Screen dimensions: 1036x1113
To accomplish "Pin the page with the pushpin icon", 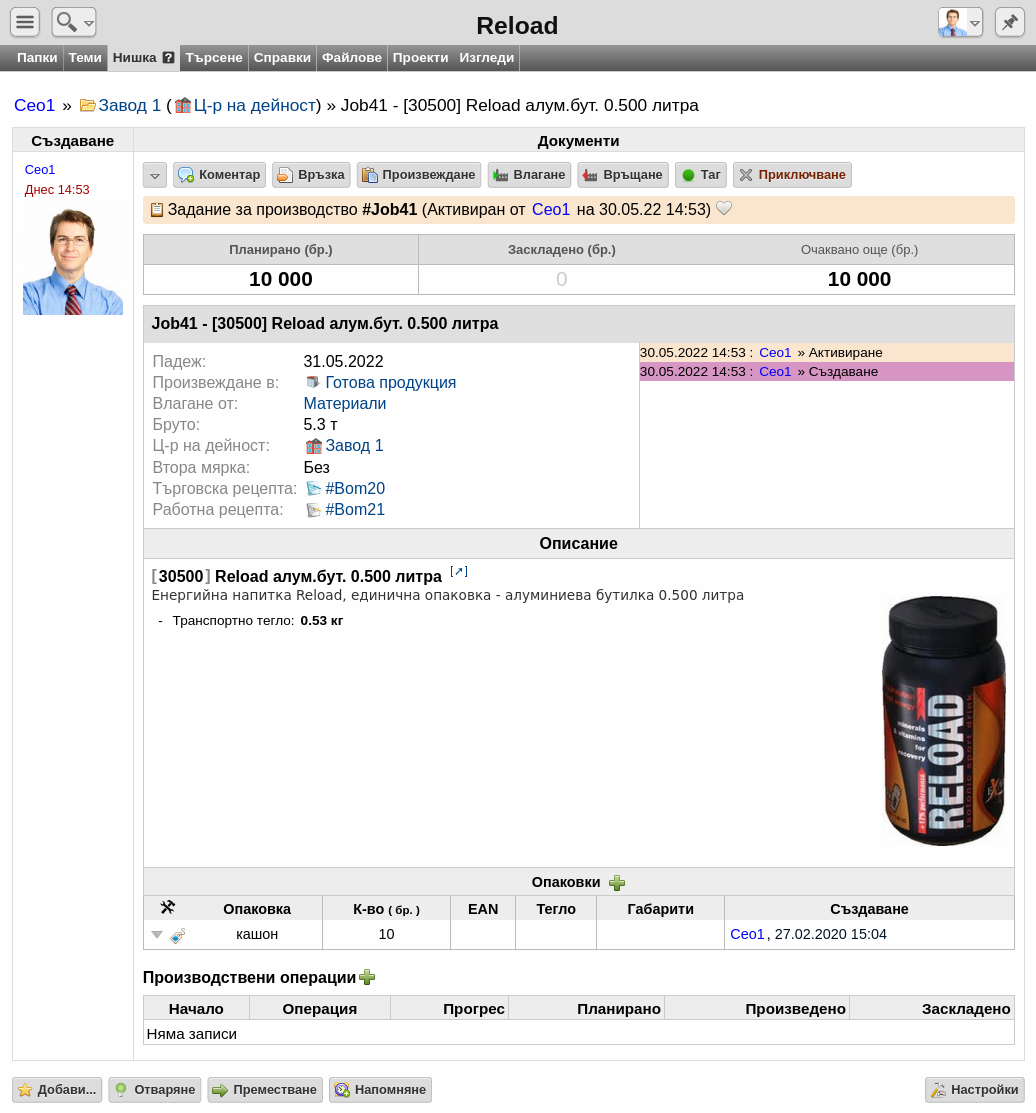I will (x=1009, y=22).
